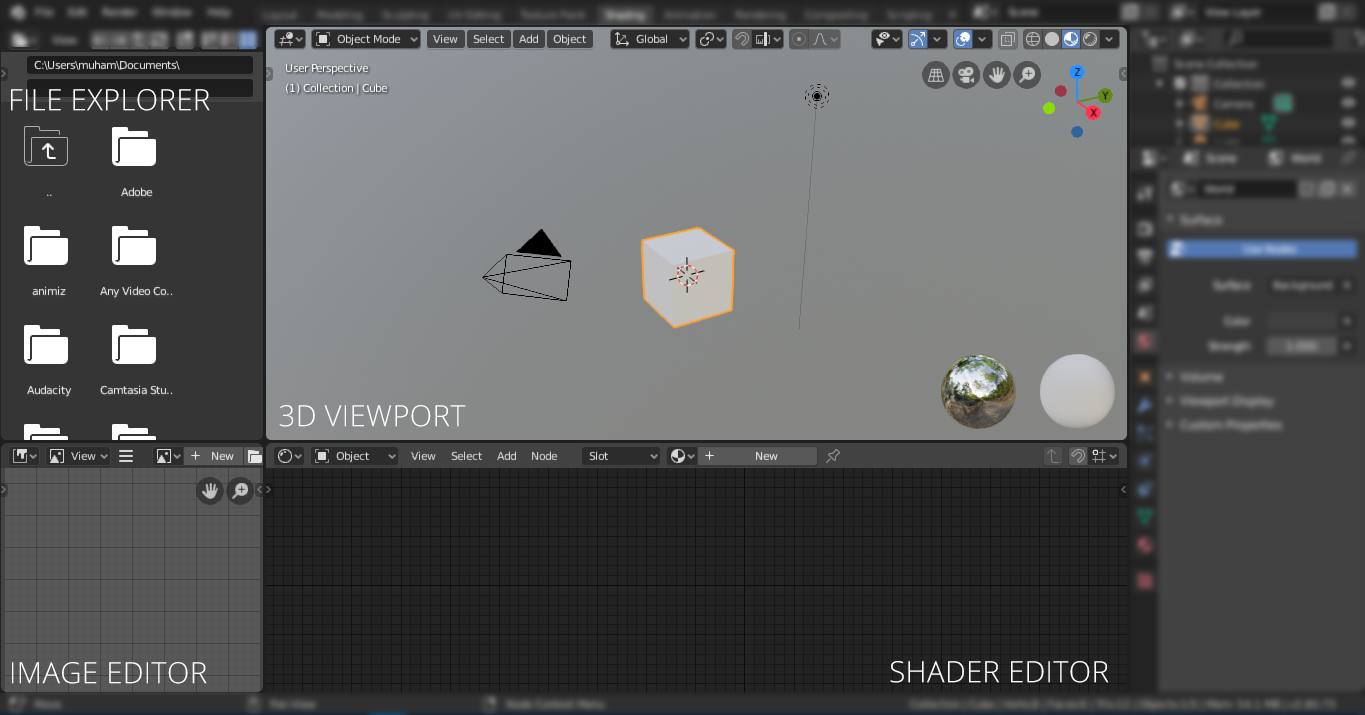Select the camera object in the viewport
The width and height of the screenshot is (1365, 715).
point(527,267)
